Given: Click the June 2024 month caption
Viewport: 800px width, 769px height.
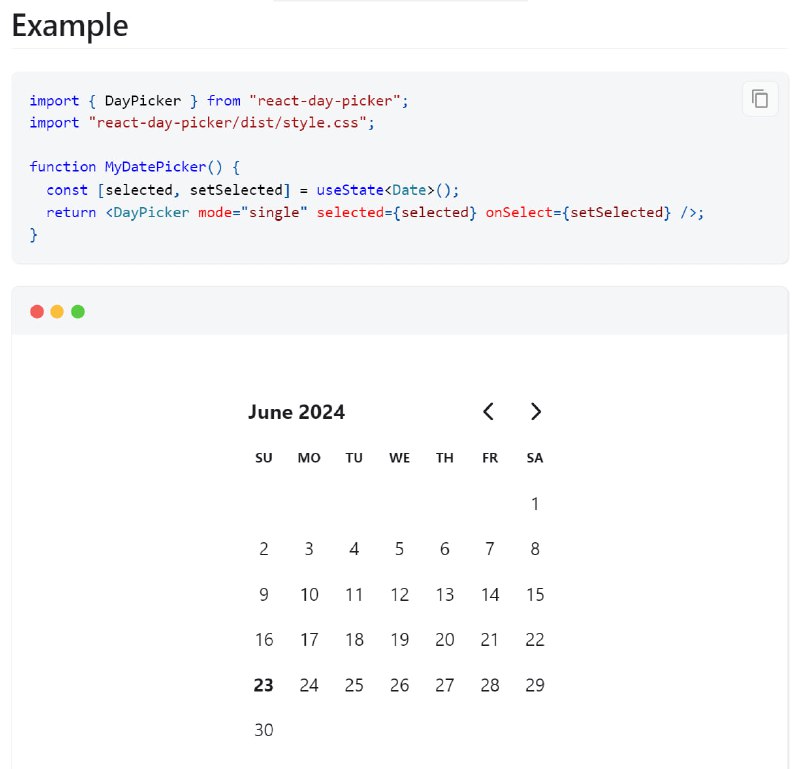Looking at the screenshot, I should tap(296, 412).
